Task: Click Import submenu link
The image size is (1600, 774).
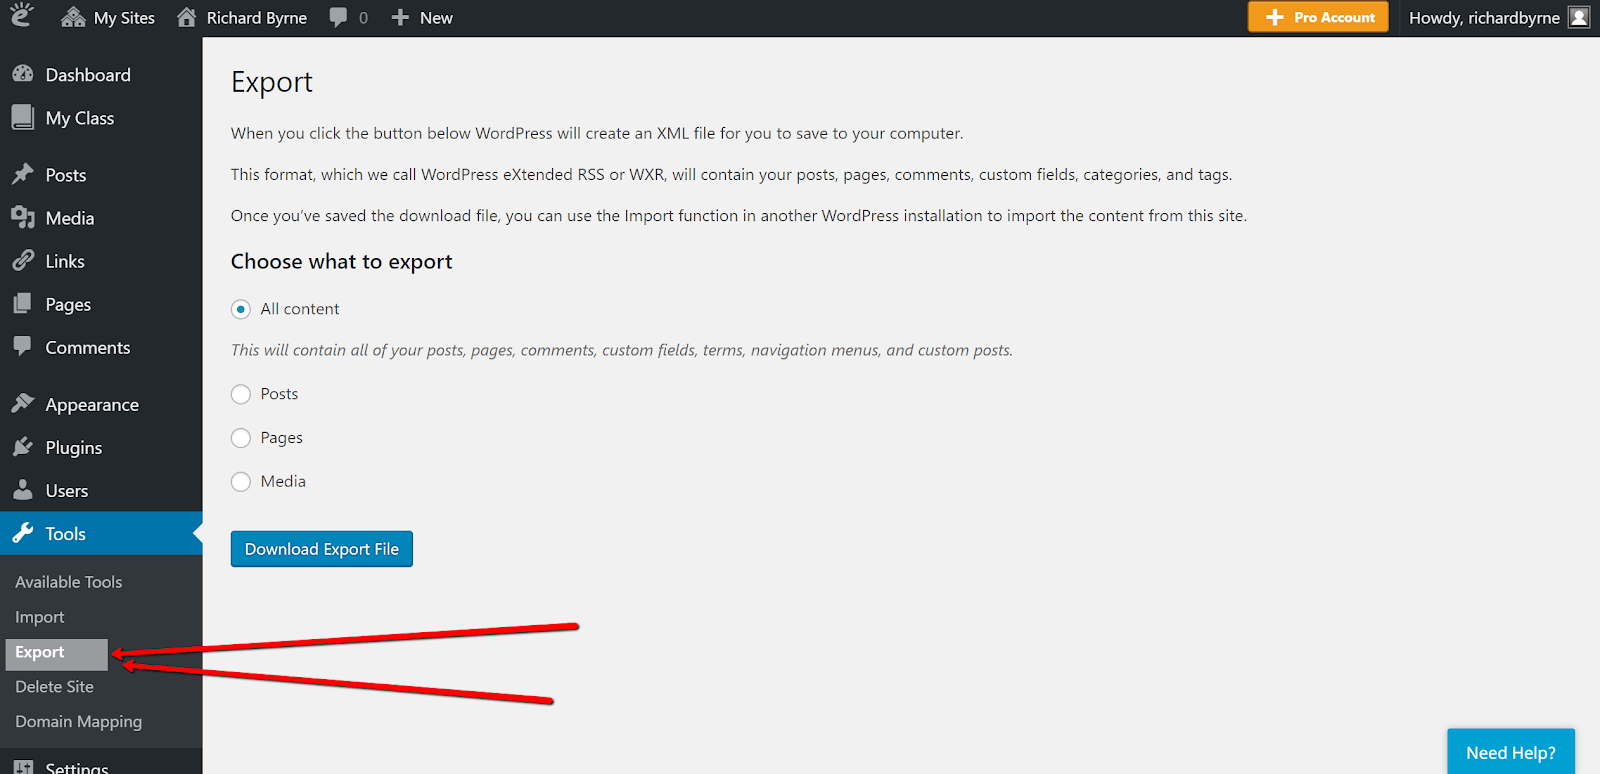Action: click(40, 617)
